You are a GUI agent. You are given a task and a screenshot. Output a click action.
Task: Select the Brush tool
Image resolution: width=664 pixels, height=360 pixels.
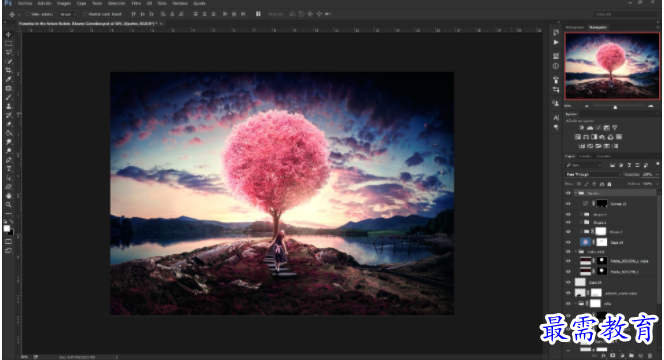(x=8, y=97)
